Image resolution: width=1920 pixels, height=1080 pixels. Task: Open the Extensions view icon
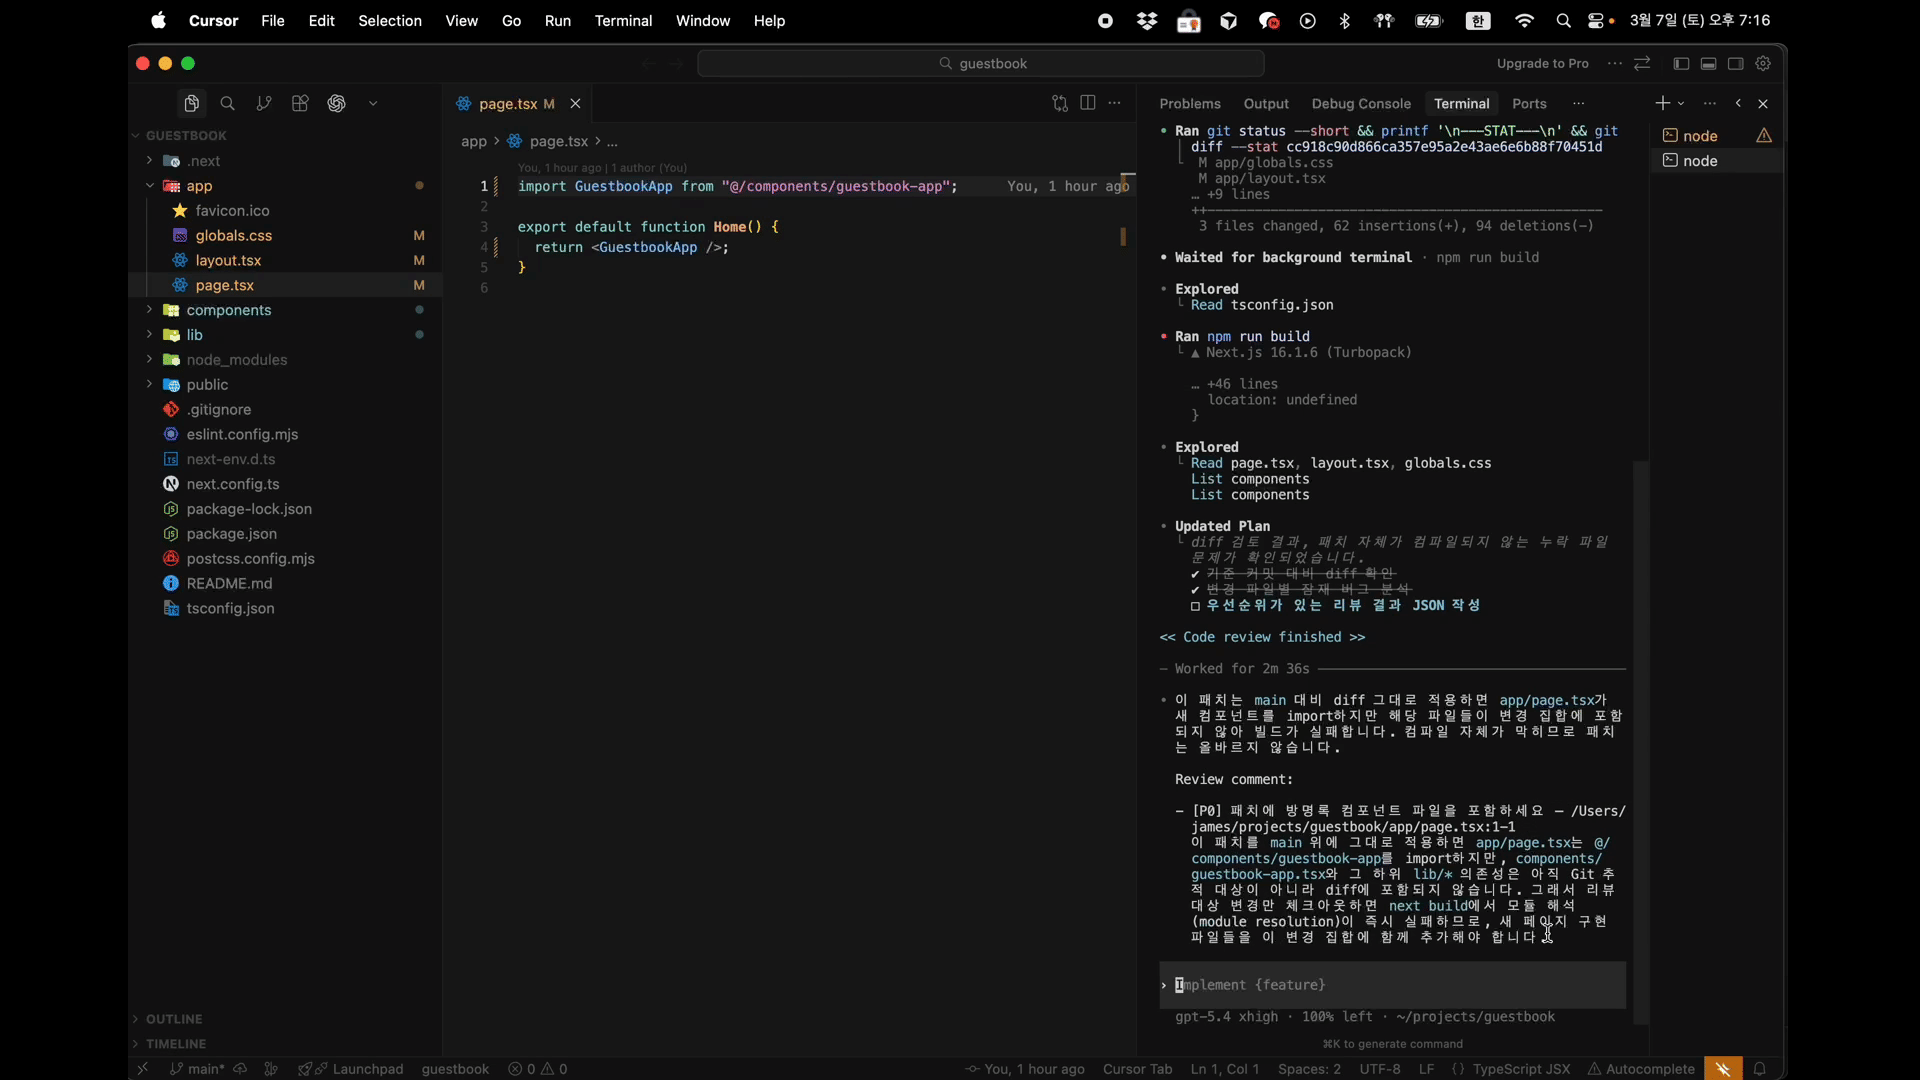coord(300,104)
